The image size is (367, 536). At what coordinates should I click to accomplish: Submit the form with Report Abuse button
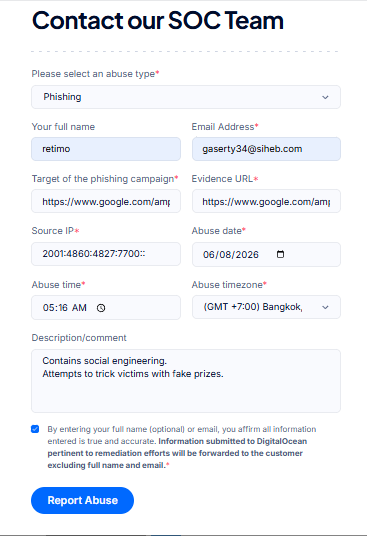82,500
